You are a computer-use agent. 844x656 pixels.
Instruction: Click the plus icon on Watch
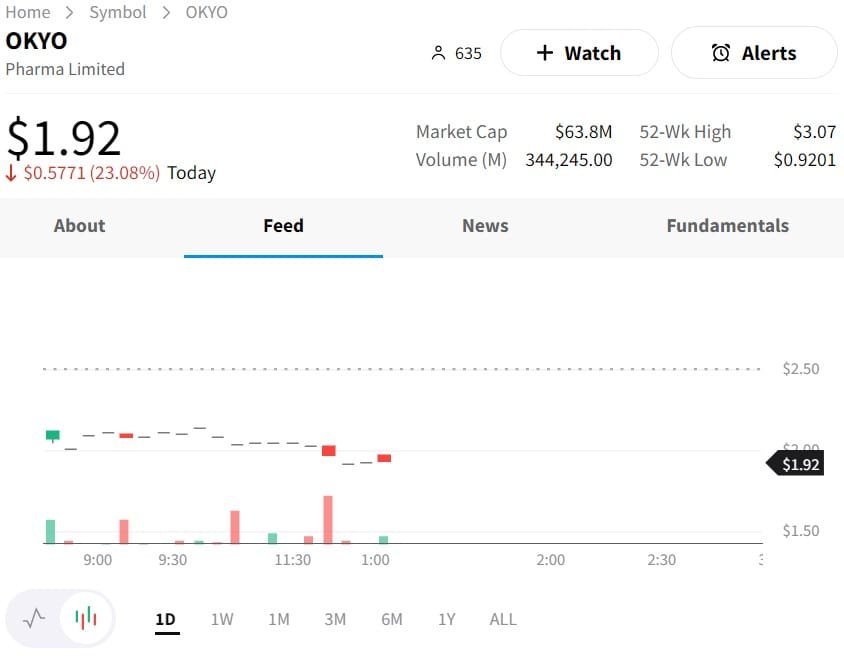[544, 53]
